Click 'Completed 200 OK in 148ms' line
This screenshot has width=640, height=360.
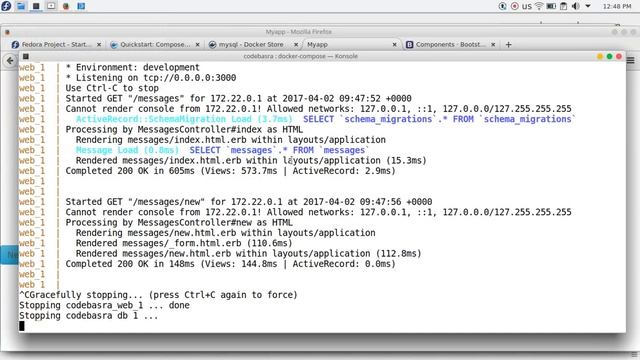point(230,264)
